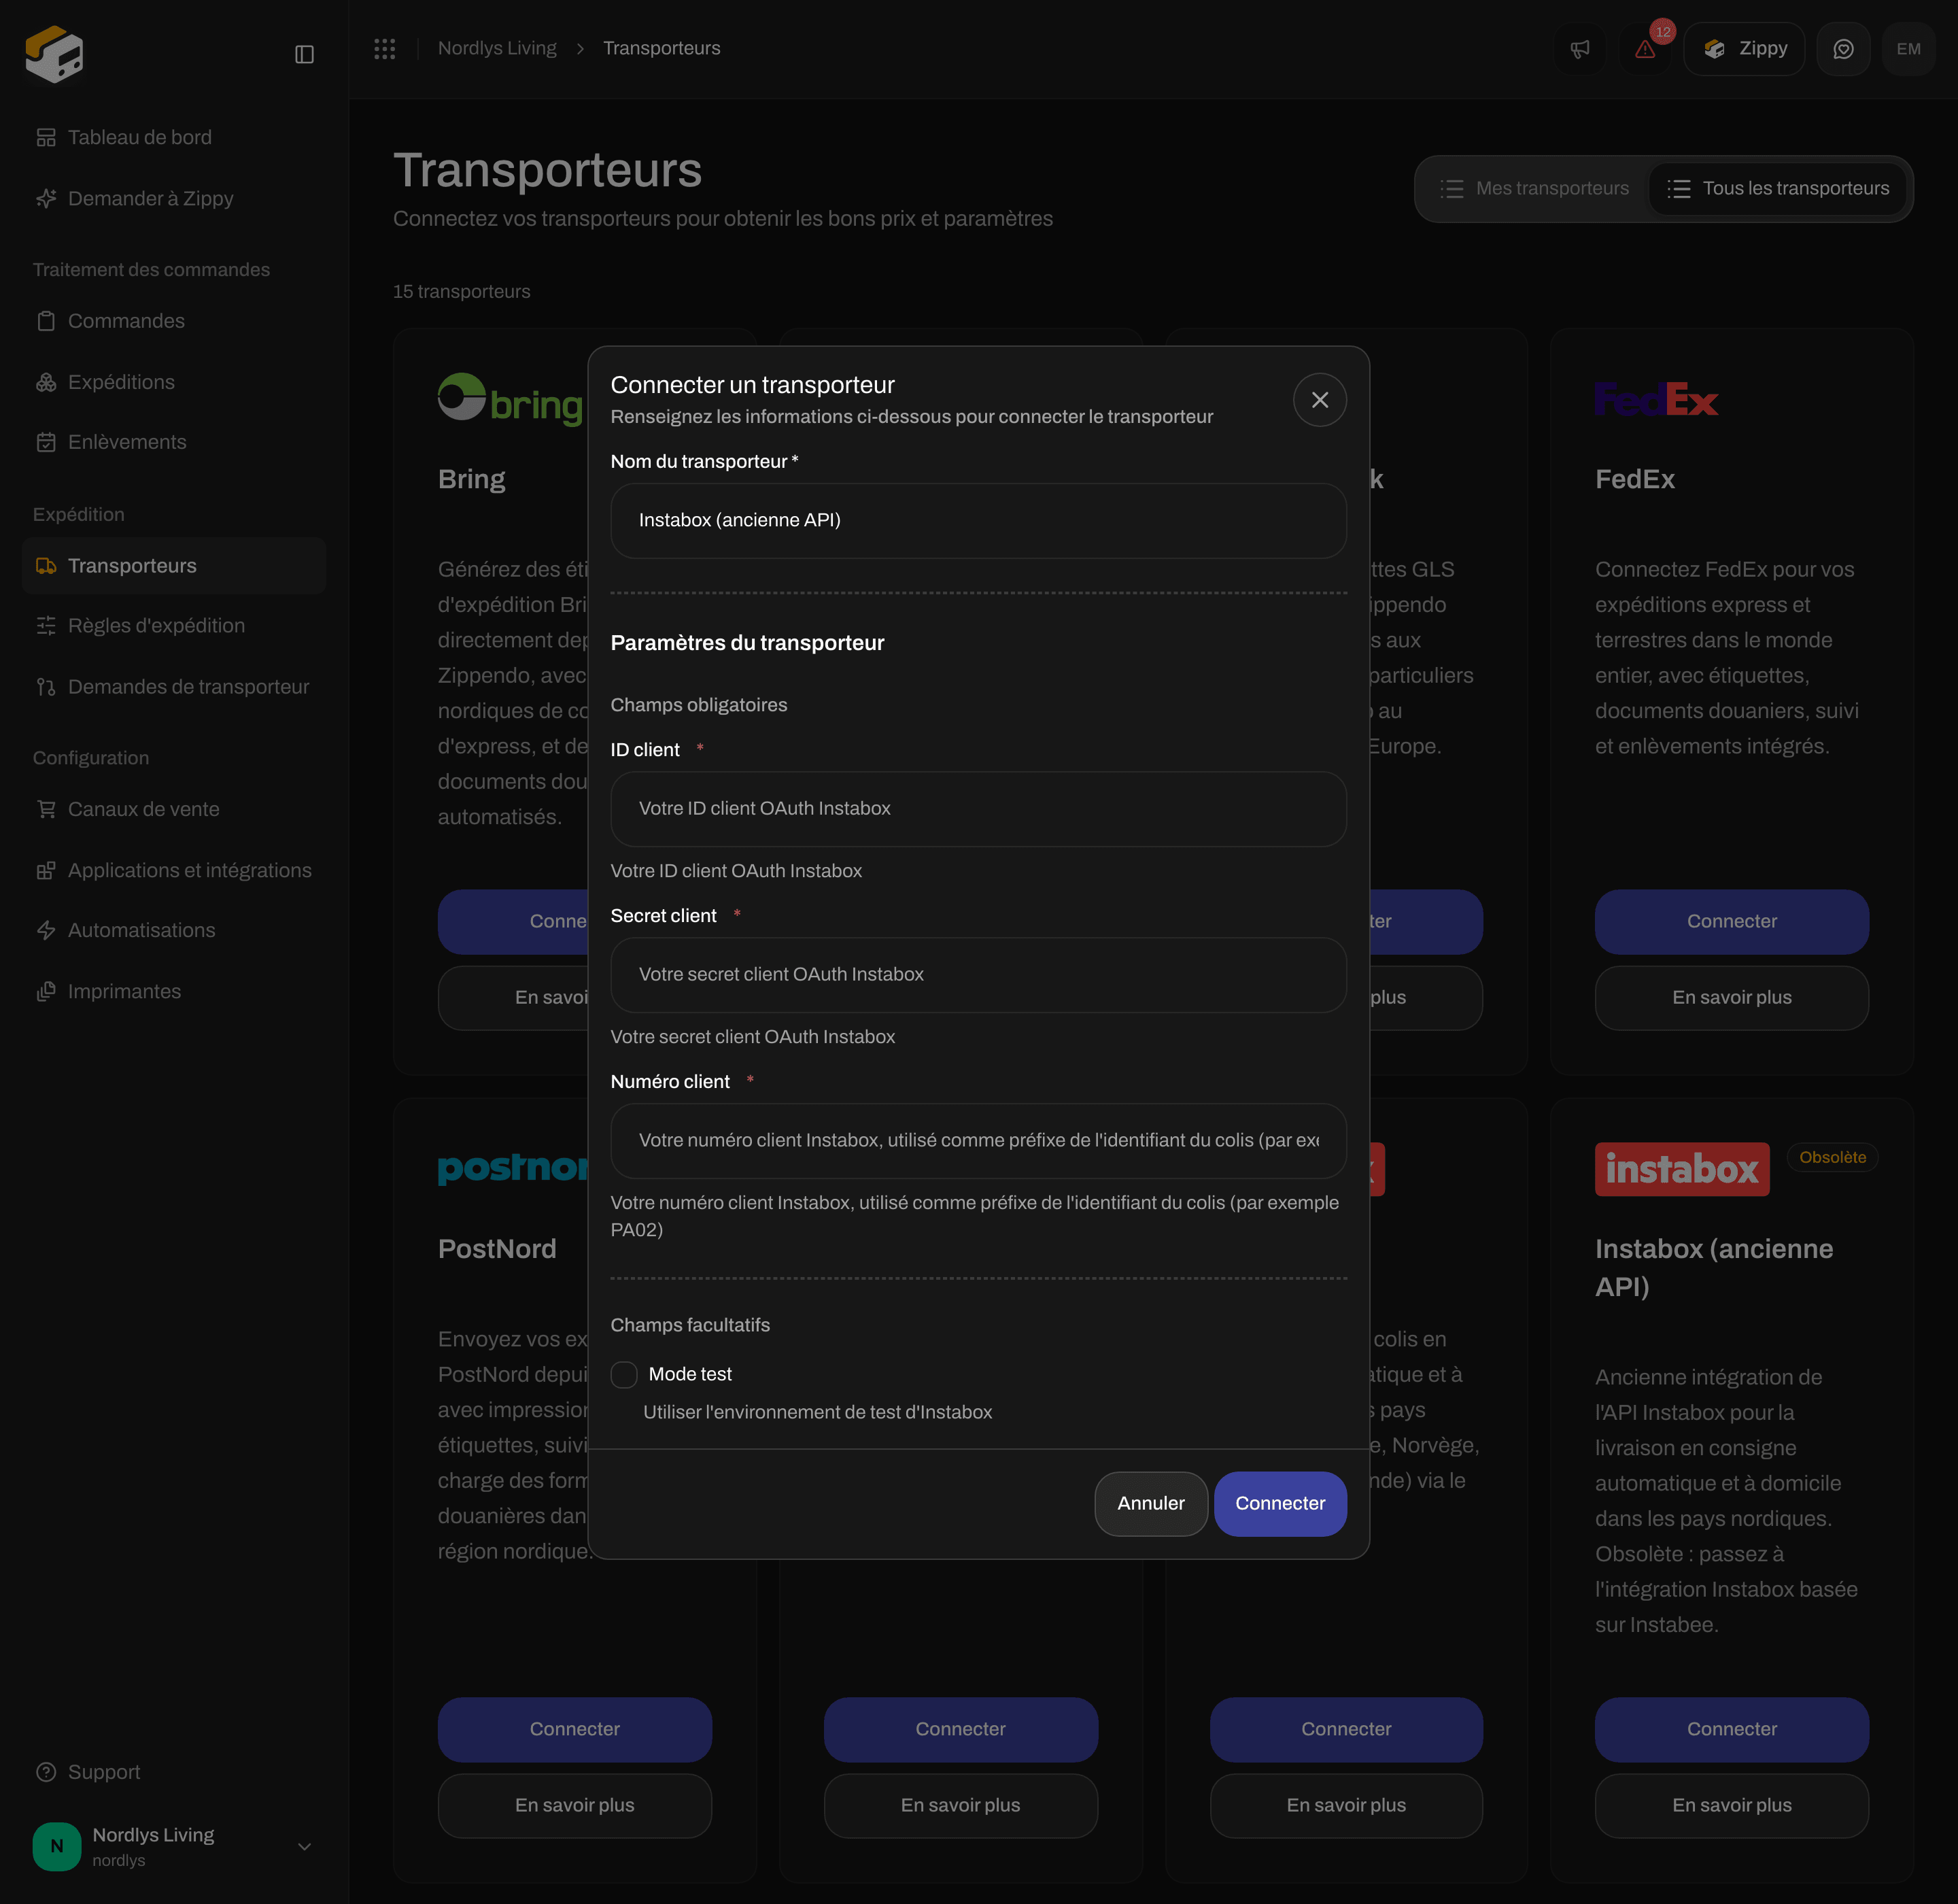Viewport: 1958px width, 1904px height.
Task: Click En savoir plus on PostNord card
Action: pos(575,1805)
